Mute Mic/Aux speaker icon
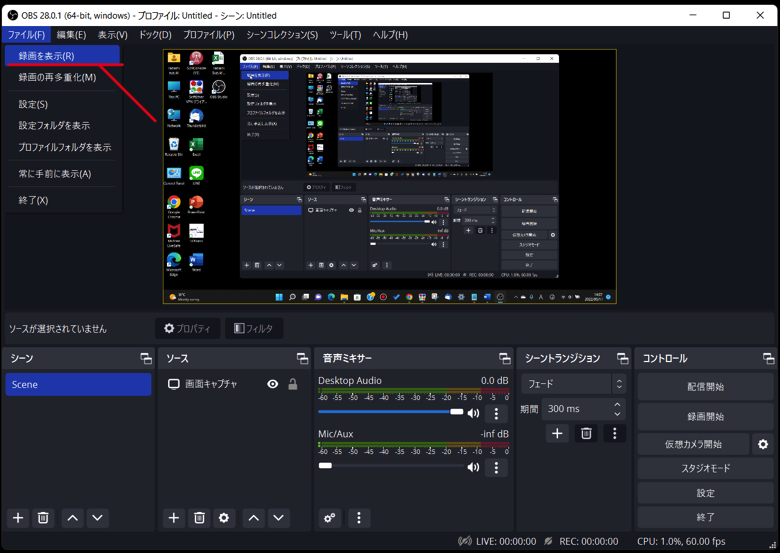Viewport: 780px width, 553px height. click(474, 466)
